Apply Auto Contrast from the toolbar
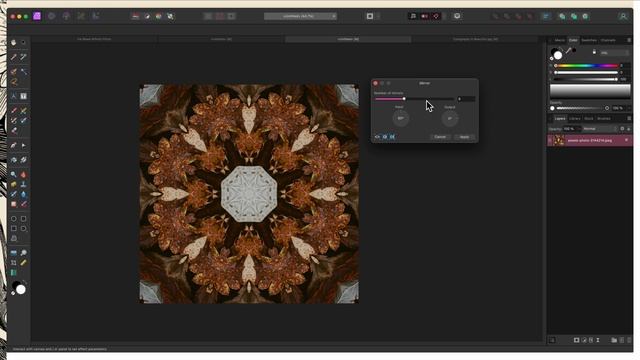 [x=147, y=16]
